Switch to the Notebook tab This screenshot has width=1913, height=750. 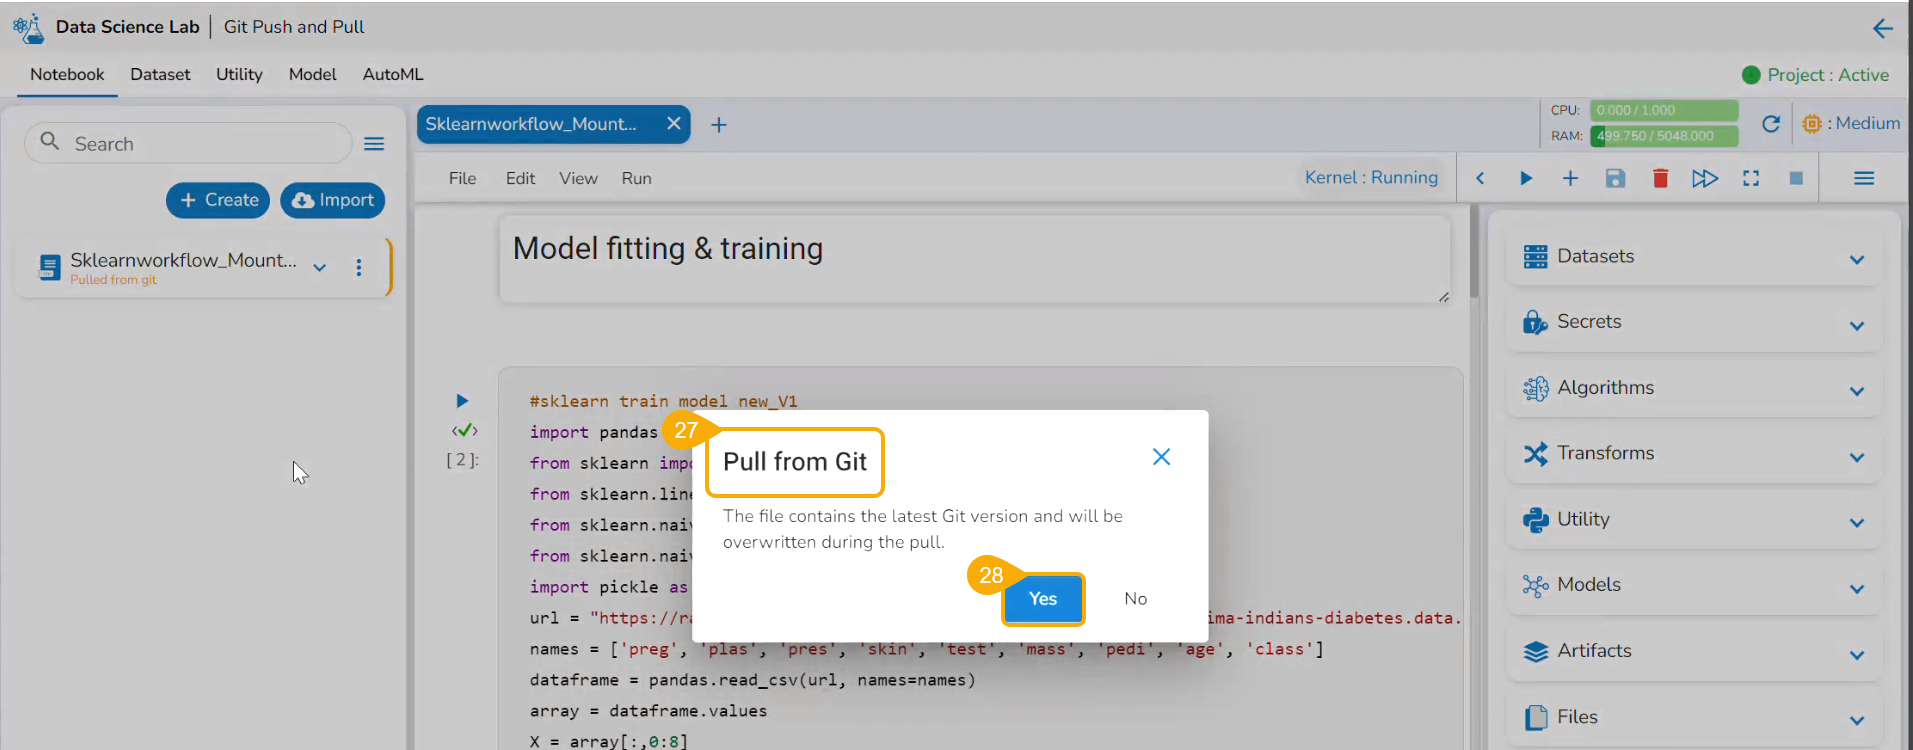(67, 75)
